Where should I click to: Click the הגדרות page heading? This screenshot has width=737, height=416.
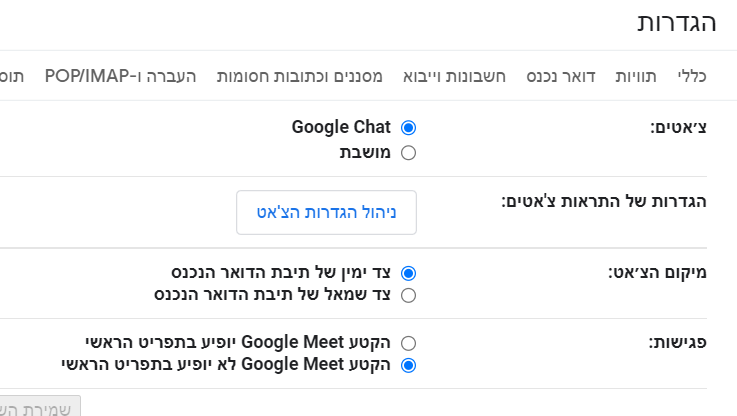pos(677,24)
